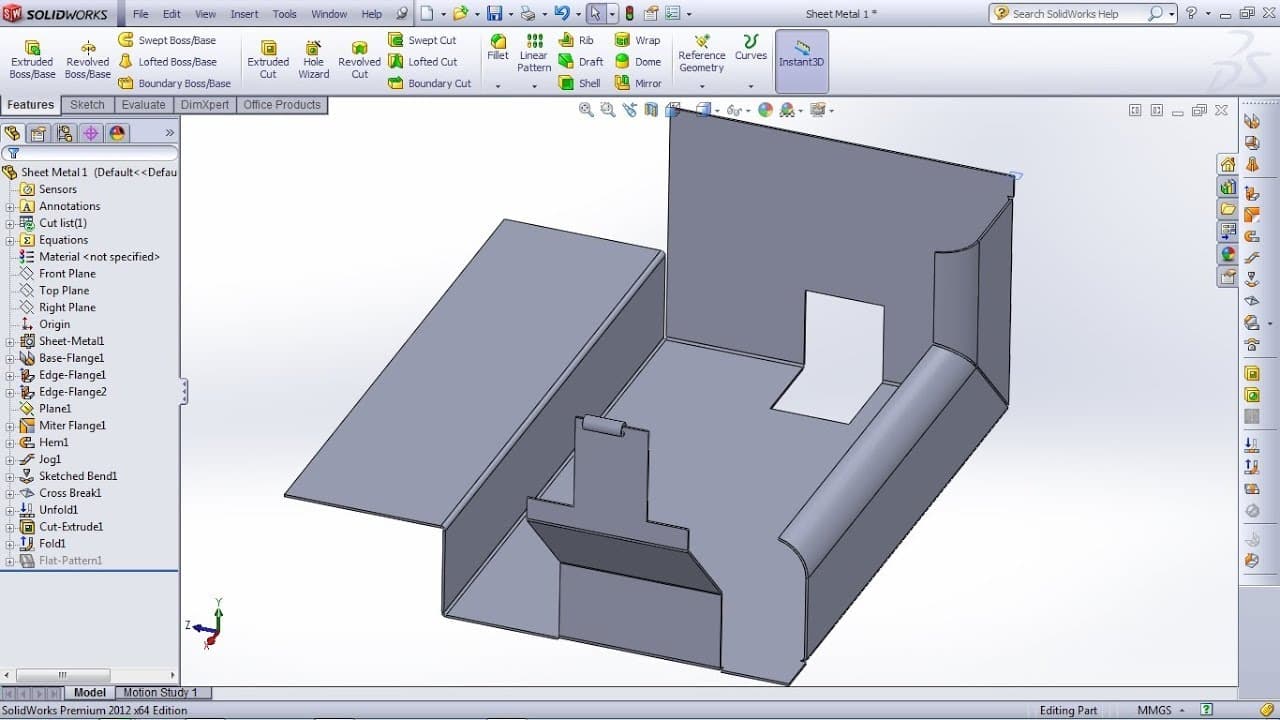Select the Zoom to Area icon

pos(608,110)
